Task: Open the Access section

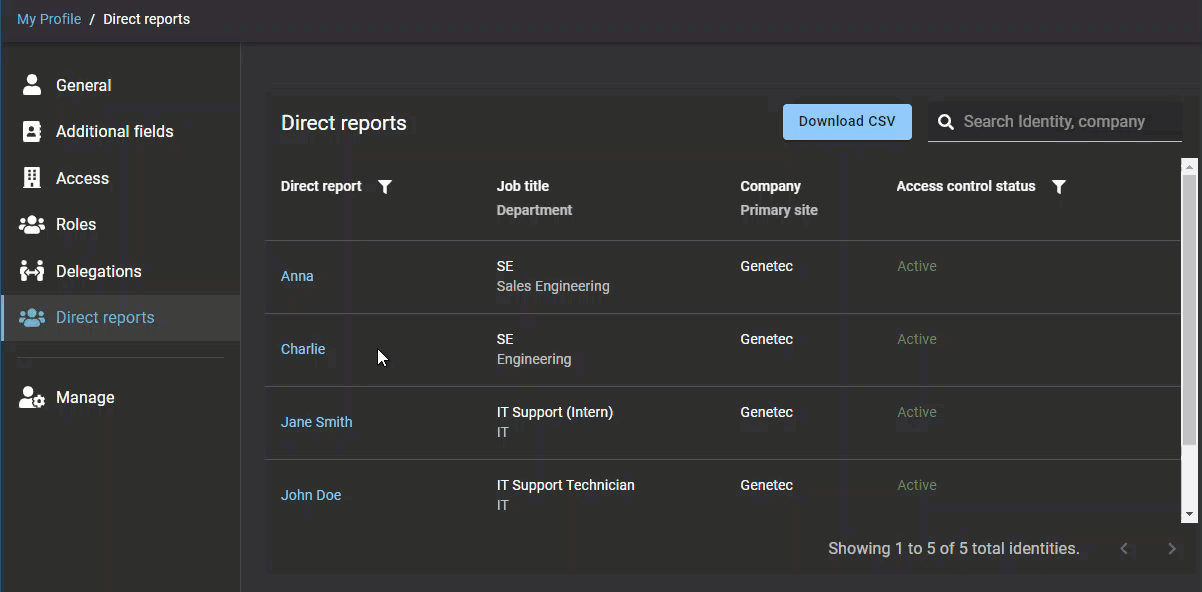Action: tap(121, 178)
